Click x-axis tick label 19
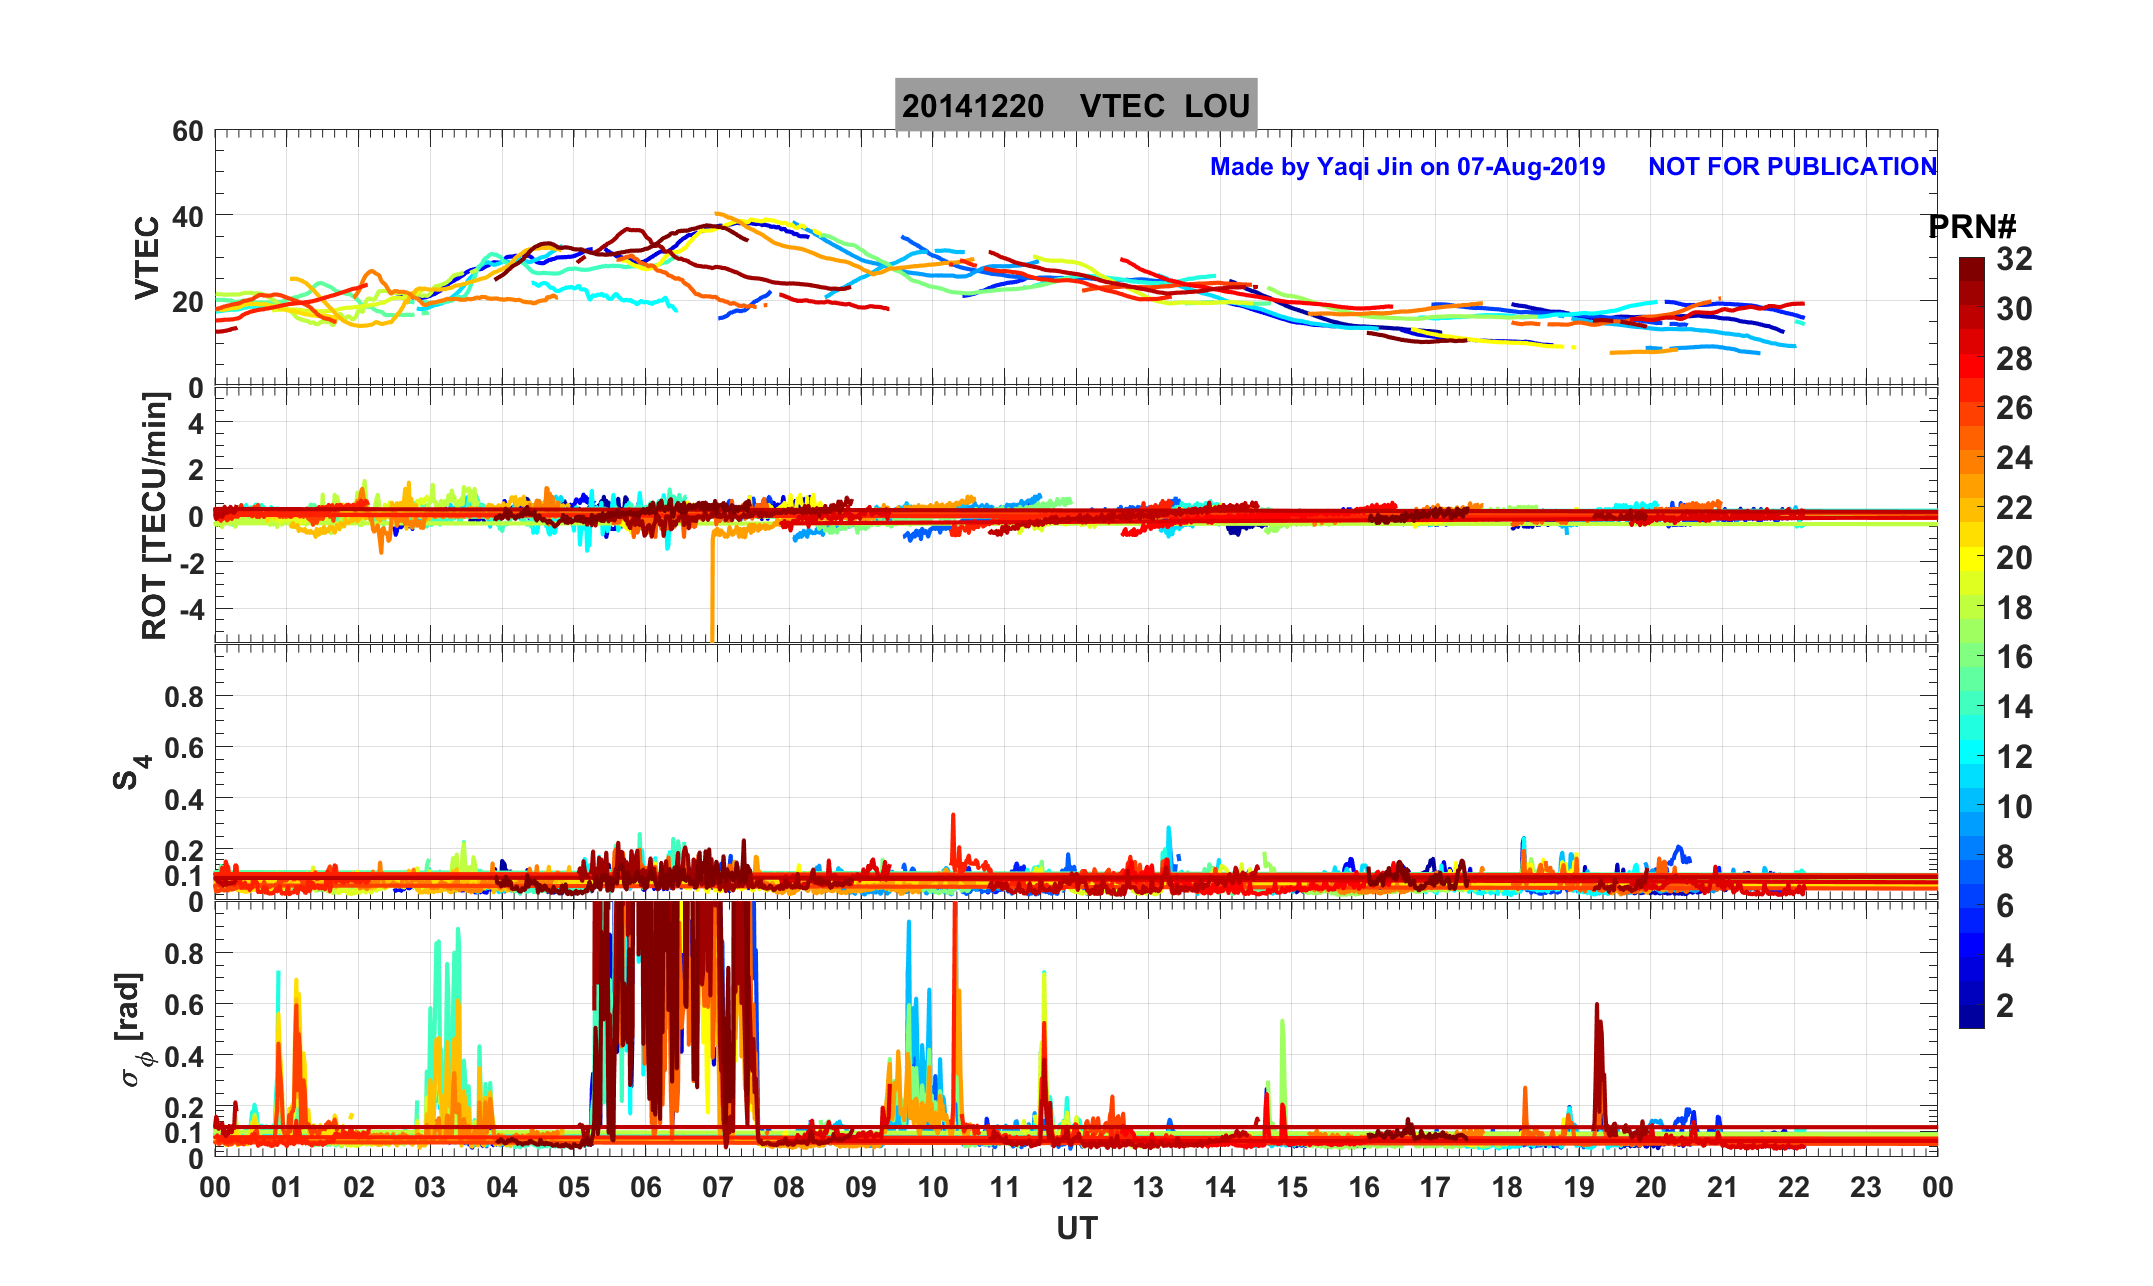The width and height of the screenshot is (2153, 1286). [1579, 1188]
